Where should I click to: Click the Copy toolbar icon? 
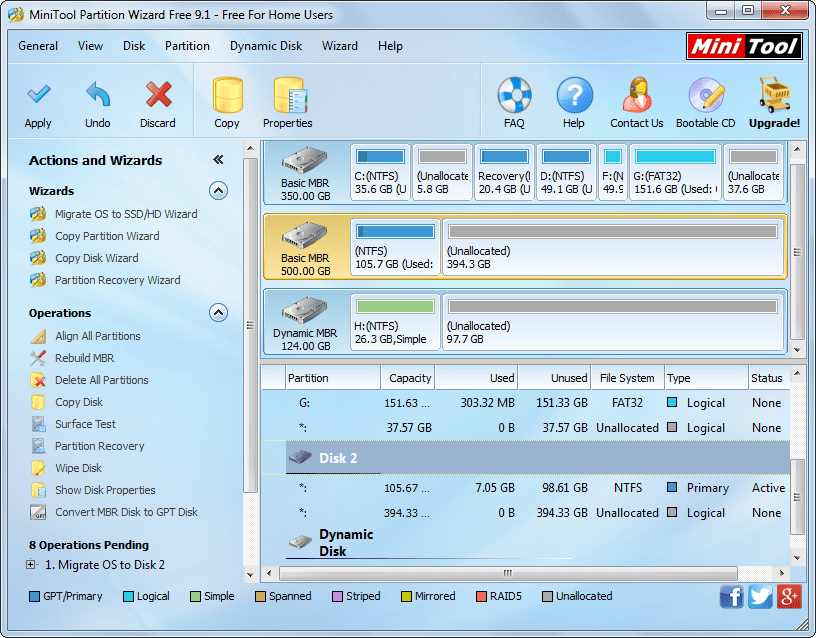(227, 95)
